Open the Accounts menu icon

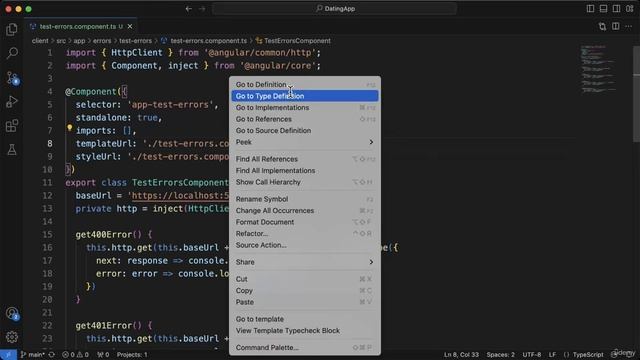[x=12, y=313]
